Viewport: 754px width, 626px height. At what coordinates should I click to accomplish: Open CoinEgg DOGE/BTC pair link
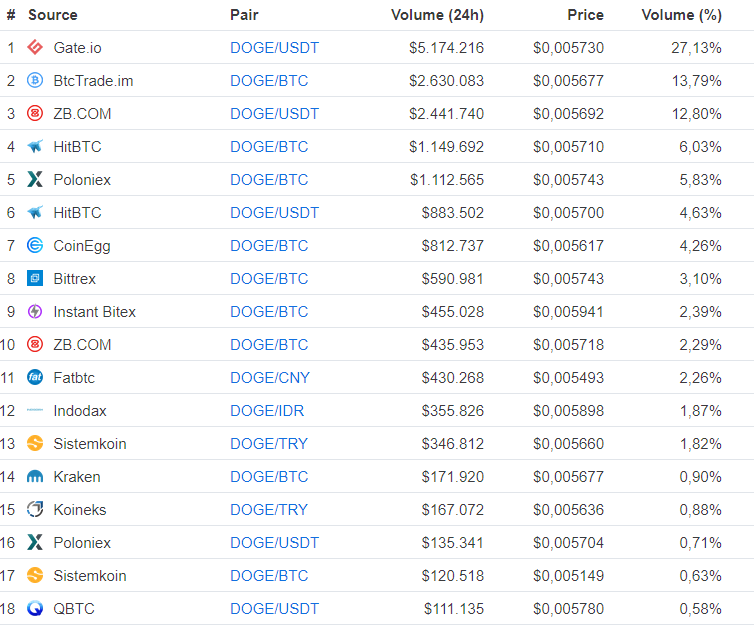pyautogui.click(x=269, y=246)
